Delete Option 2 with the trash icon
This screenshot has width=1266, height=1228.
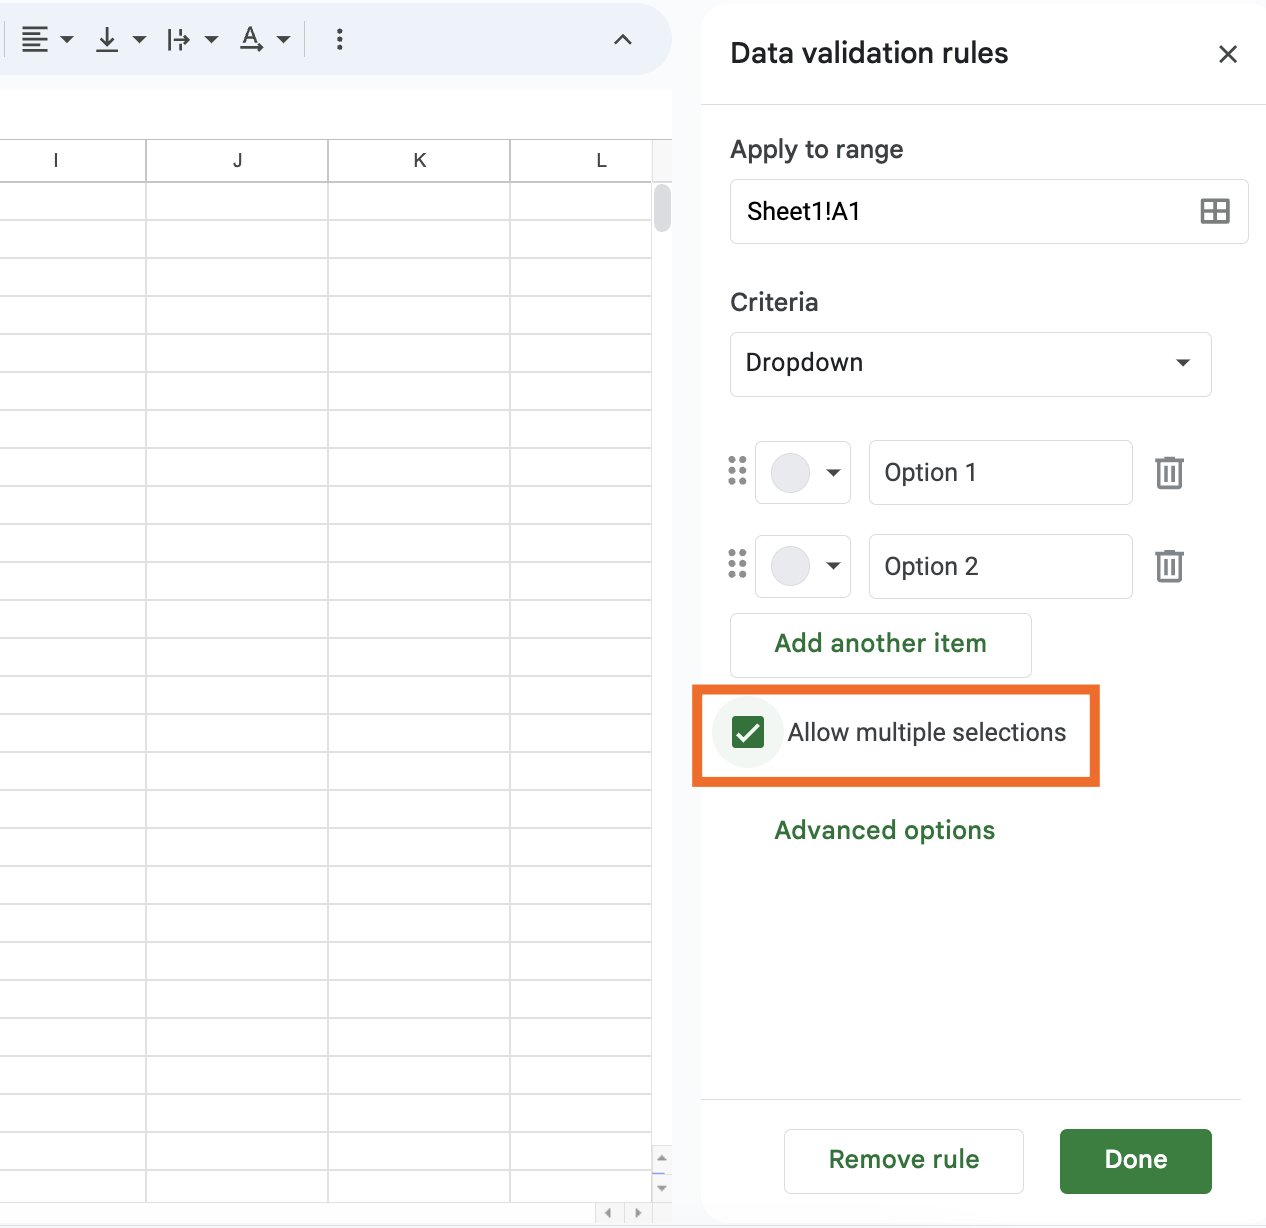[1169, 566]
